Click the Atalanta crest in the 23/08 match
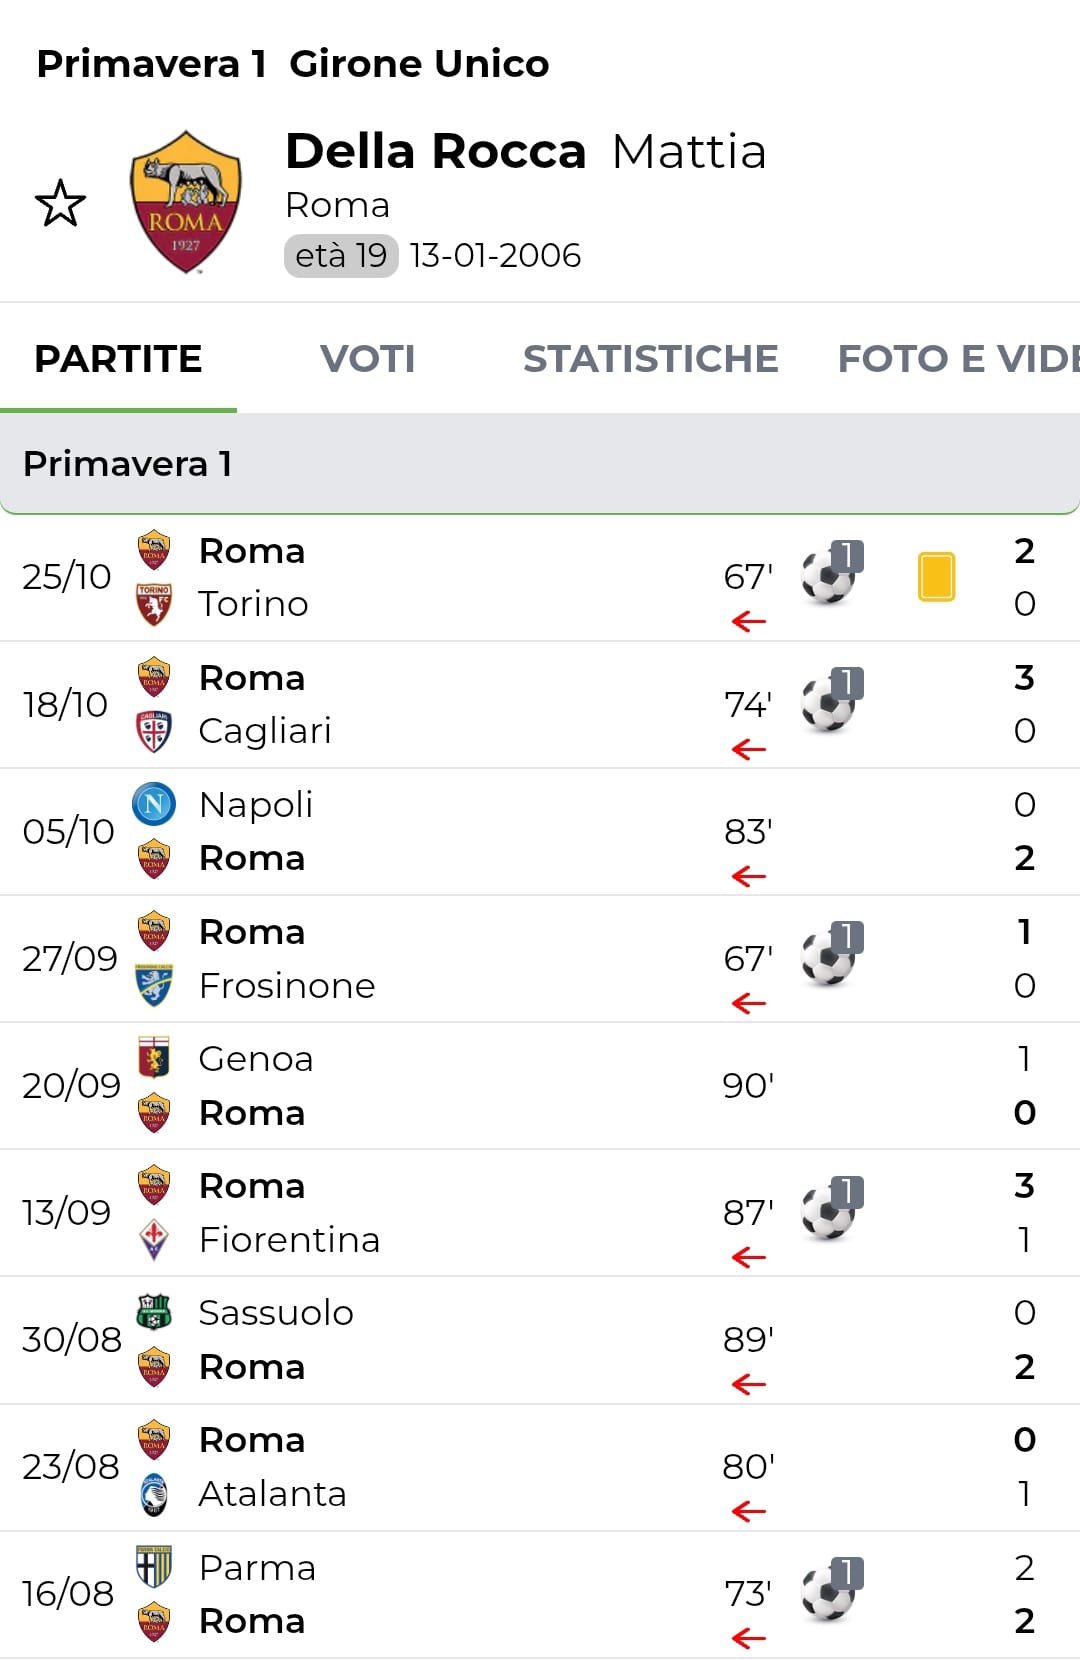 154,1493
